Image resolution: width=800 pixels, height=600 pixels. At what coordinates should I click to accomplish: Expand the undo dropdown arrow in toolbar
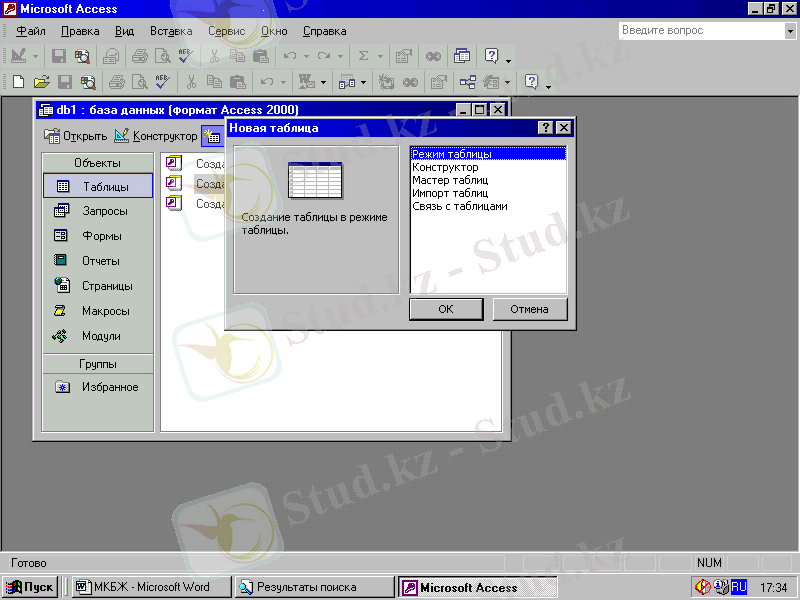pos(305,56)
